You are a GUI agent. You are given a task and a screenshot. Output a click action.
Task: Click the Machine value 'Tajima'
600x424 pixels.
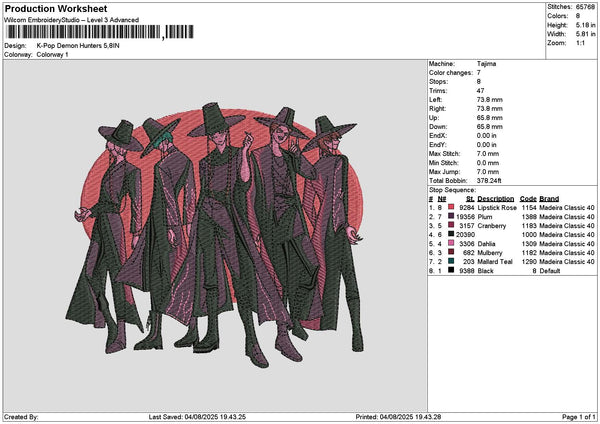(x=486, y=64)
